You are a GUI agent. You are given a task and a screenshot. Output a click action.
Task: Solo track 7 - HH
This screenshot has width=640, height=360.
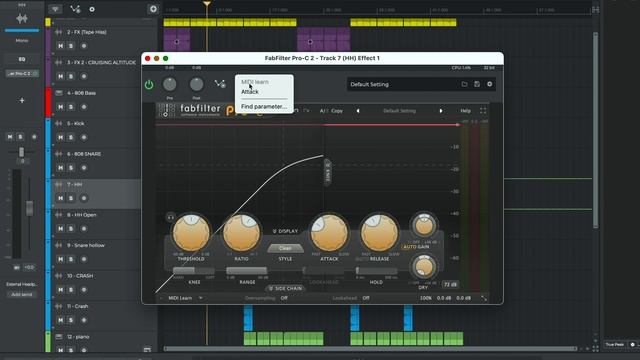(71, 198)
